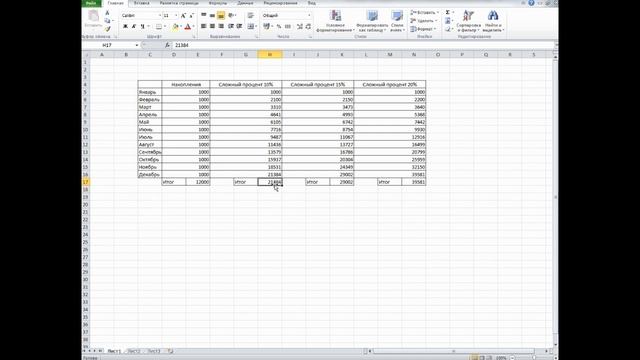Open the Delete cells (Удалить) dropdown
The width and height of the screenshot is (640, 360).
pyautogui.click(x=424, y=20)
